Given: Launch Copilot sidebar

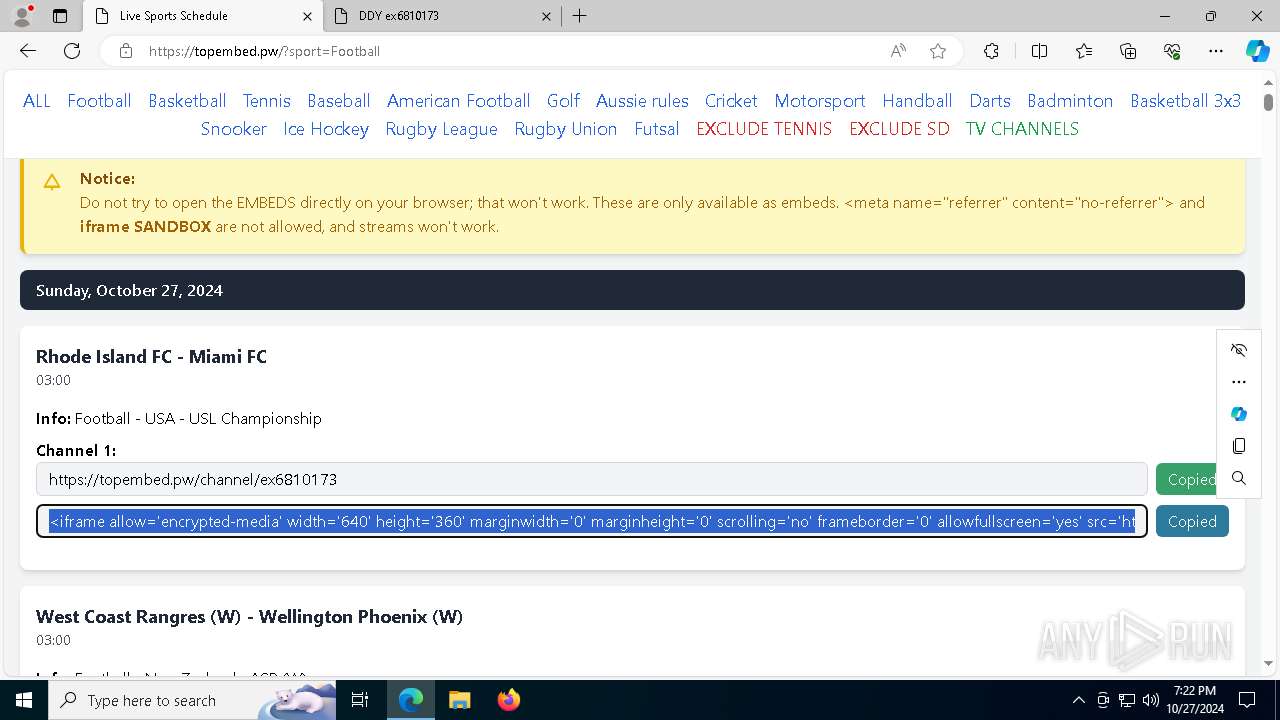Looking at the screenshot, I should click(x=1257, y=51).
